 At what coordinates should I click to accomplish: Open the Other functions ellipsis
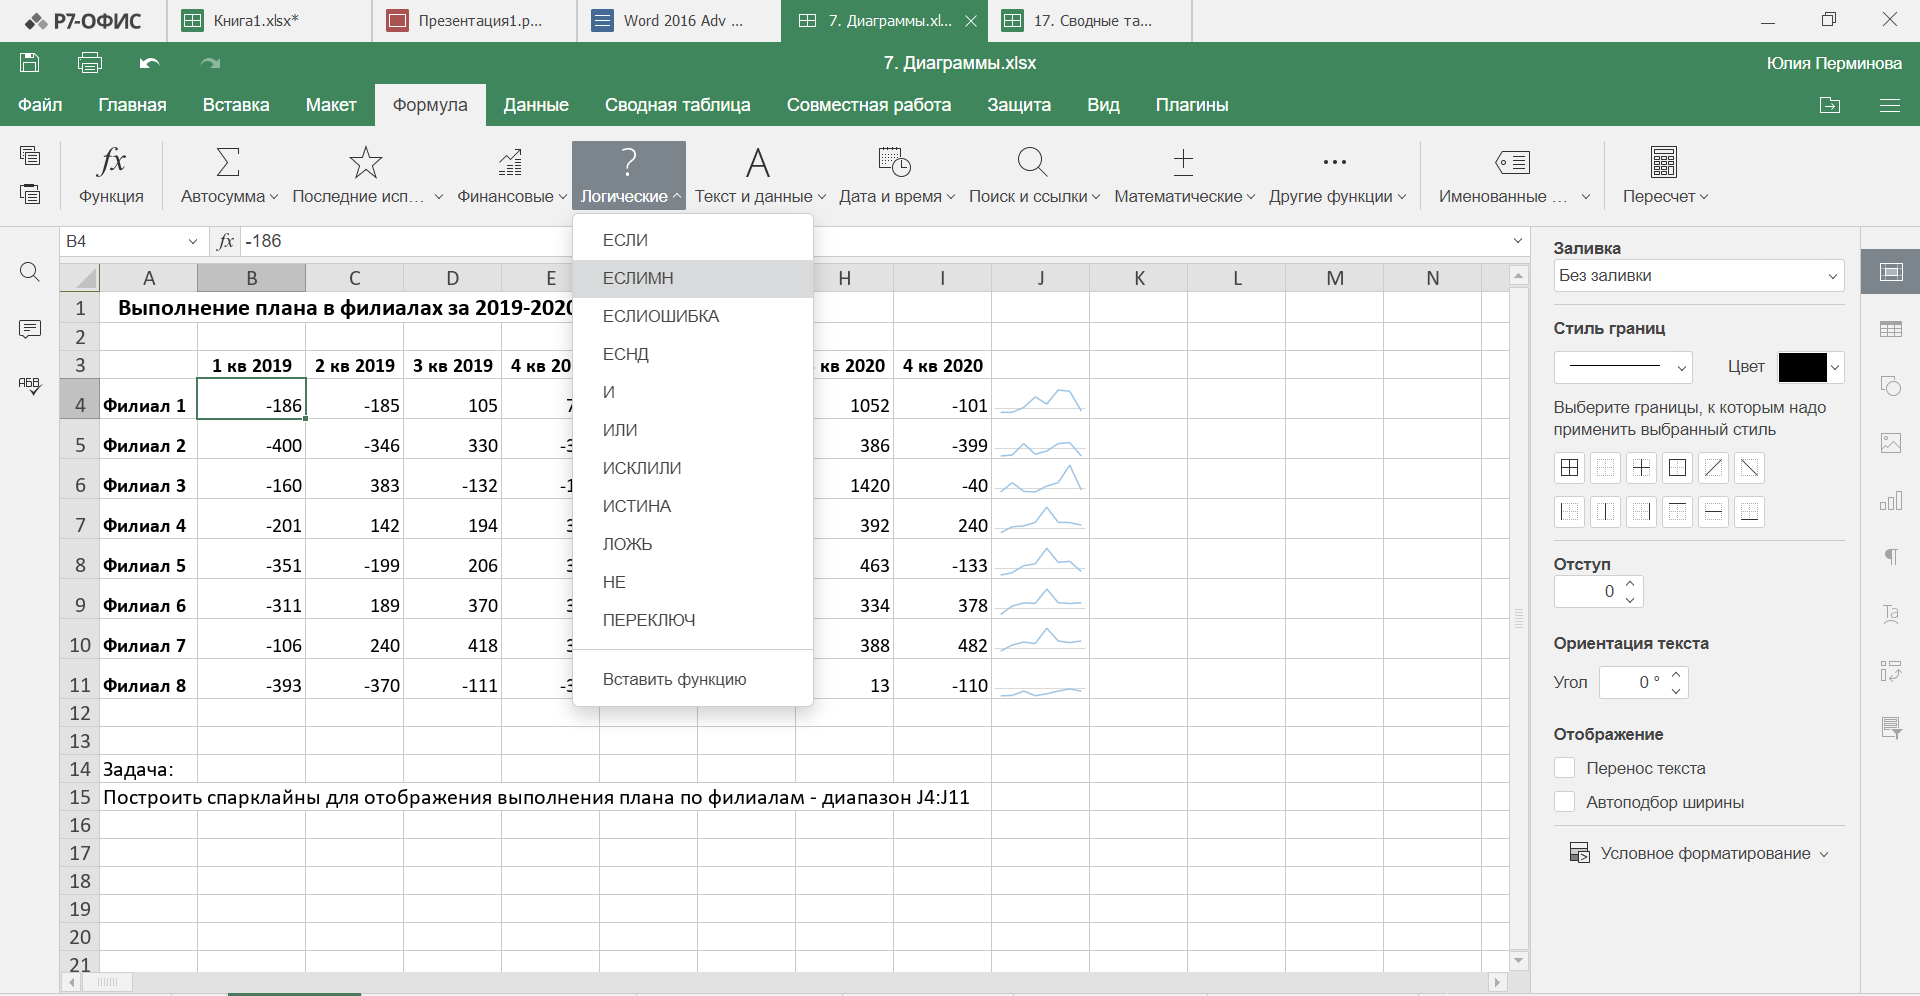(1335, 162)
